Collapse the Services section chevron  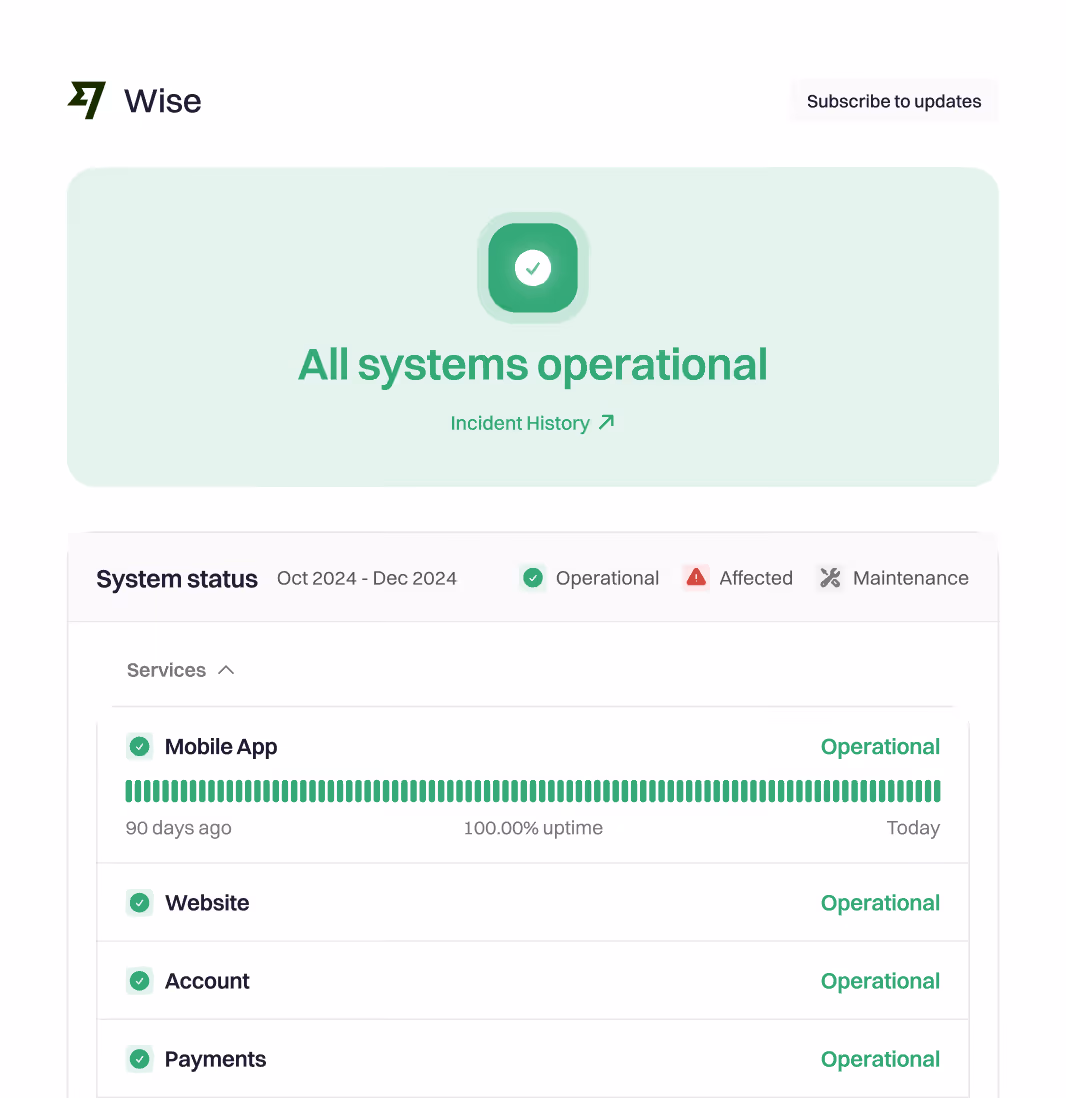[226, 670]
